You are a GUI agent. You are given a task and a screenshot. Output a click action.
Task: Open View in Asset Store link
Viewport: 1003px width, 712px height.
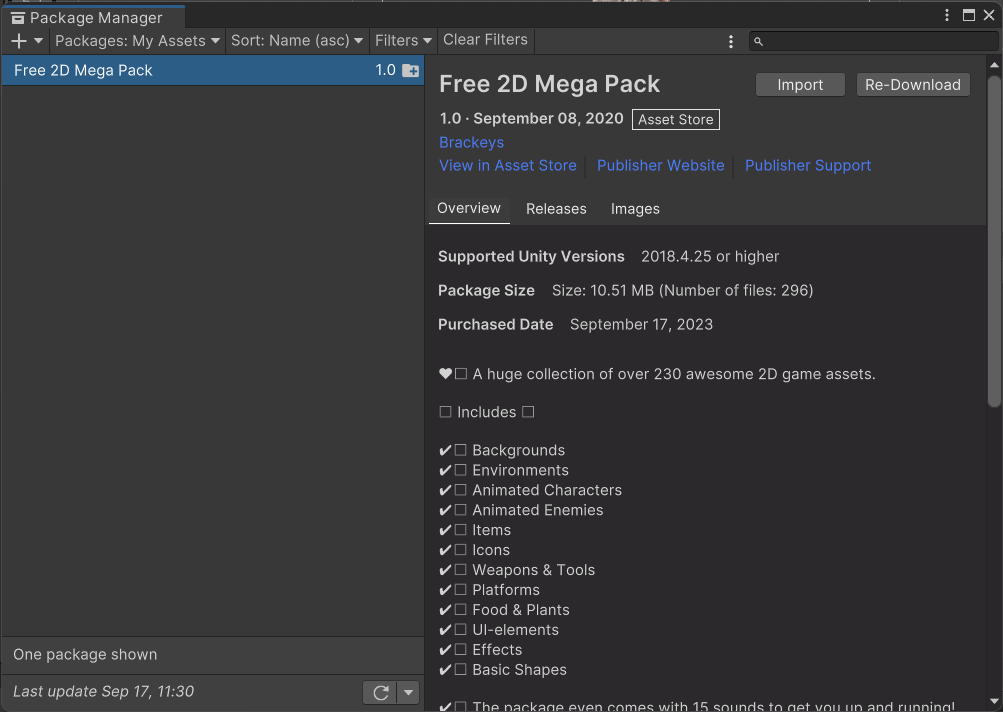tap(508, 166)
